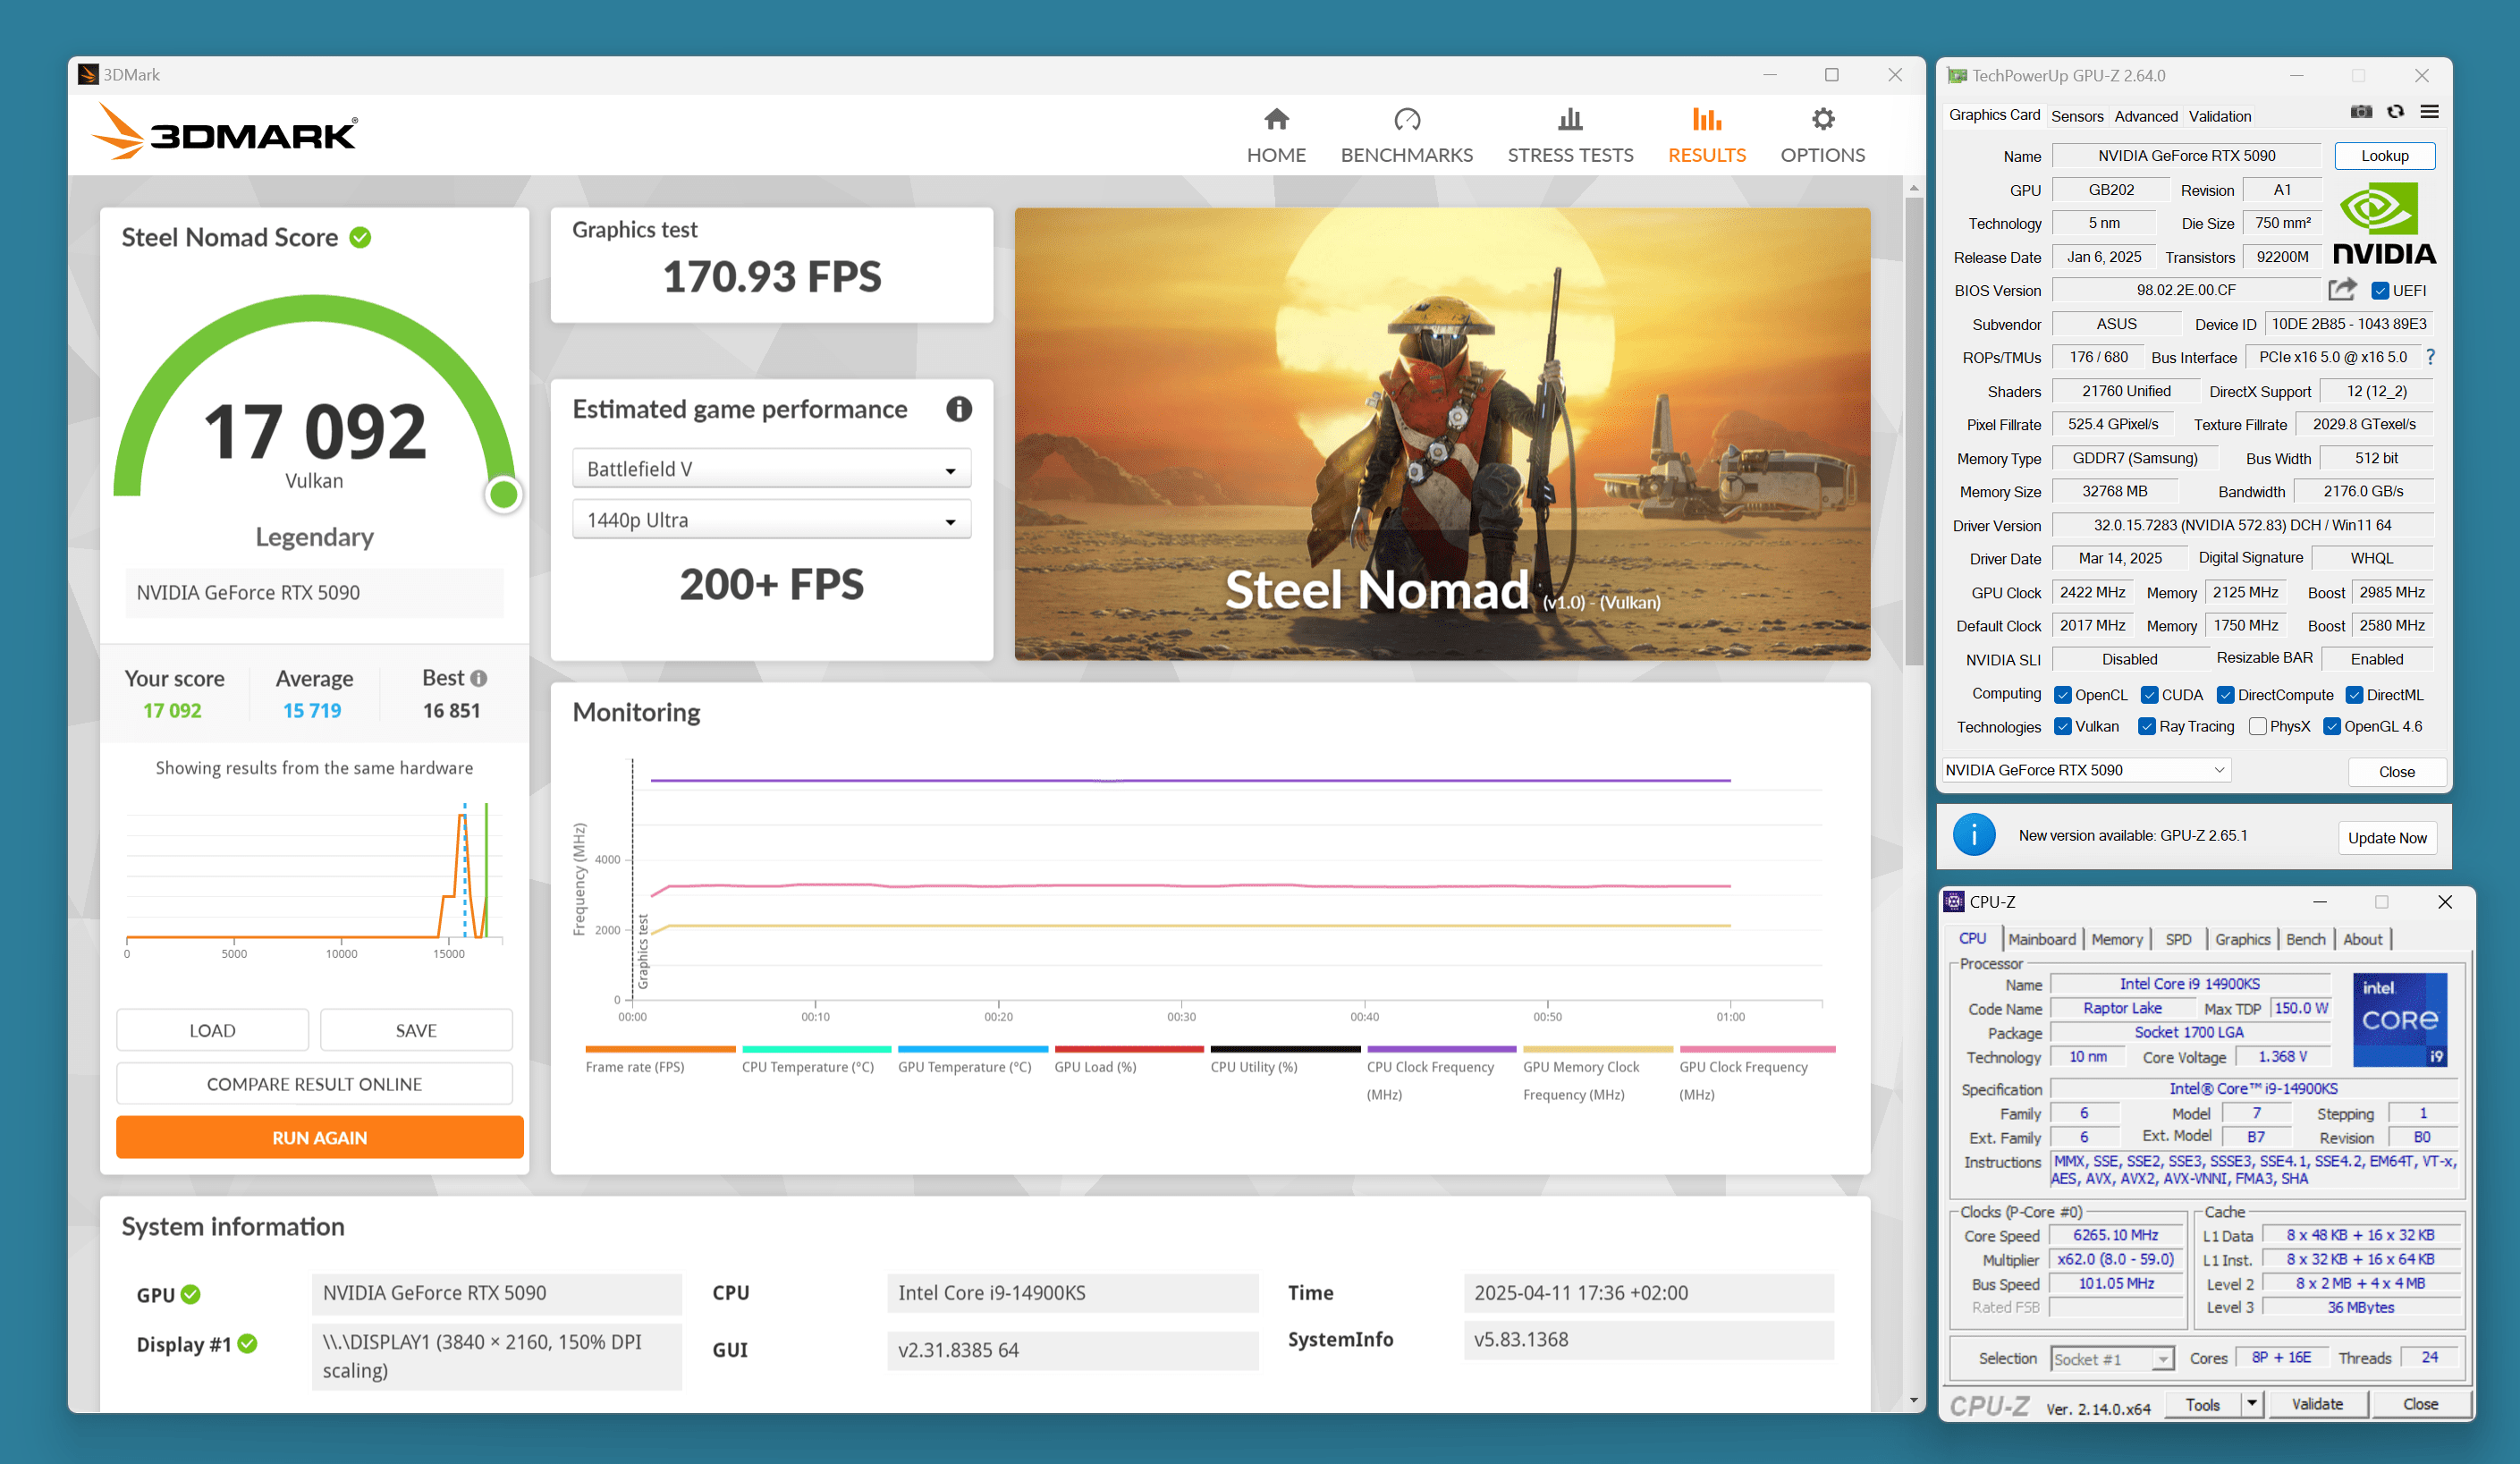Click the scrollbar down arrow in 3DMark

pos(1913,1401)
